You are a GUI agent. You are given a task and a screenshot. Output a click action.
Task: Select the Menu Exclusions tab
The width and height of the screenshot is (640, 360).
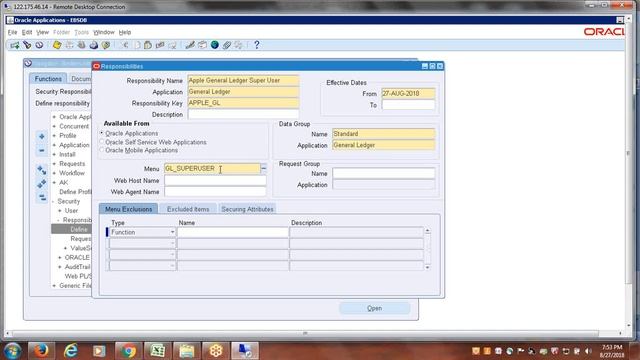pos(129,209)
